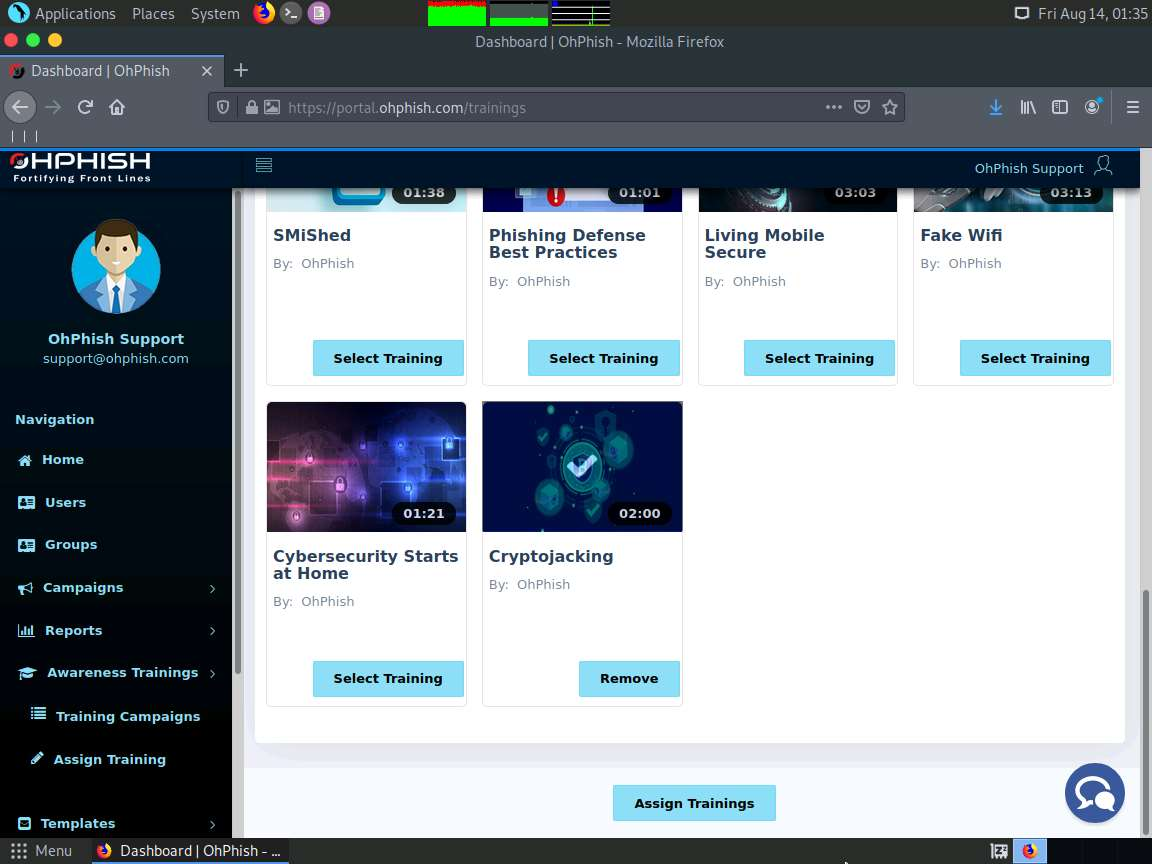Click the tracking protection shield icon

(x=223, y=107)
